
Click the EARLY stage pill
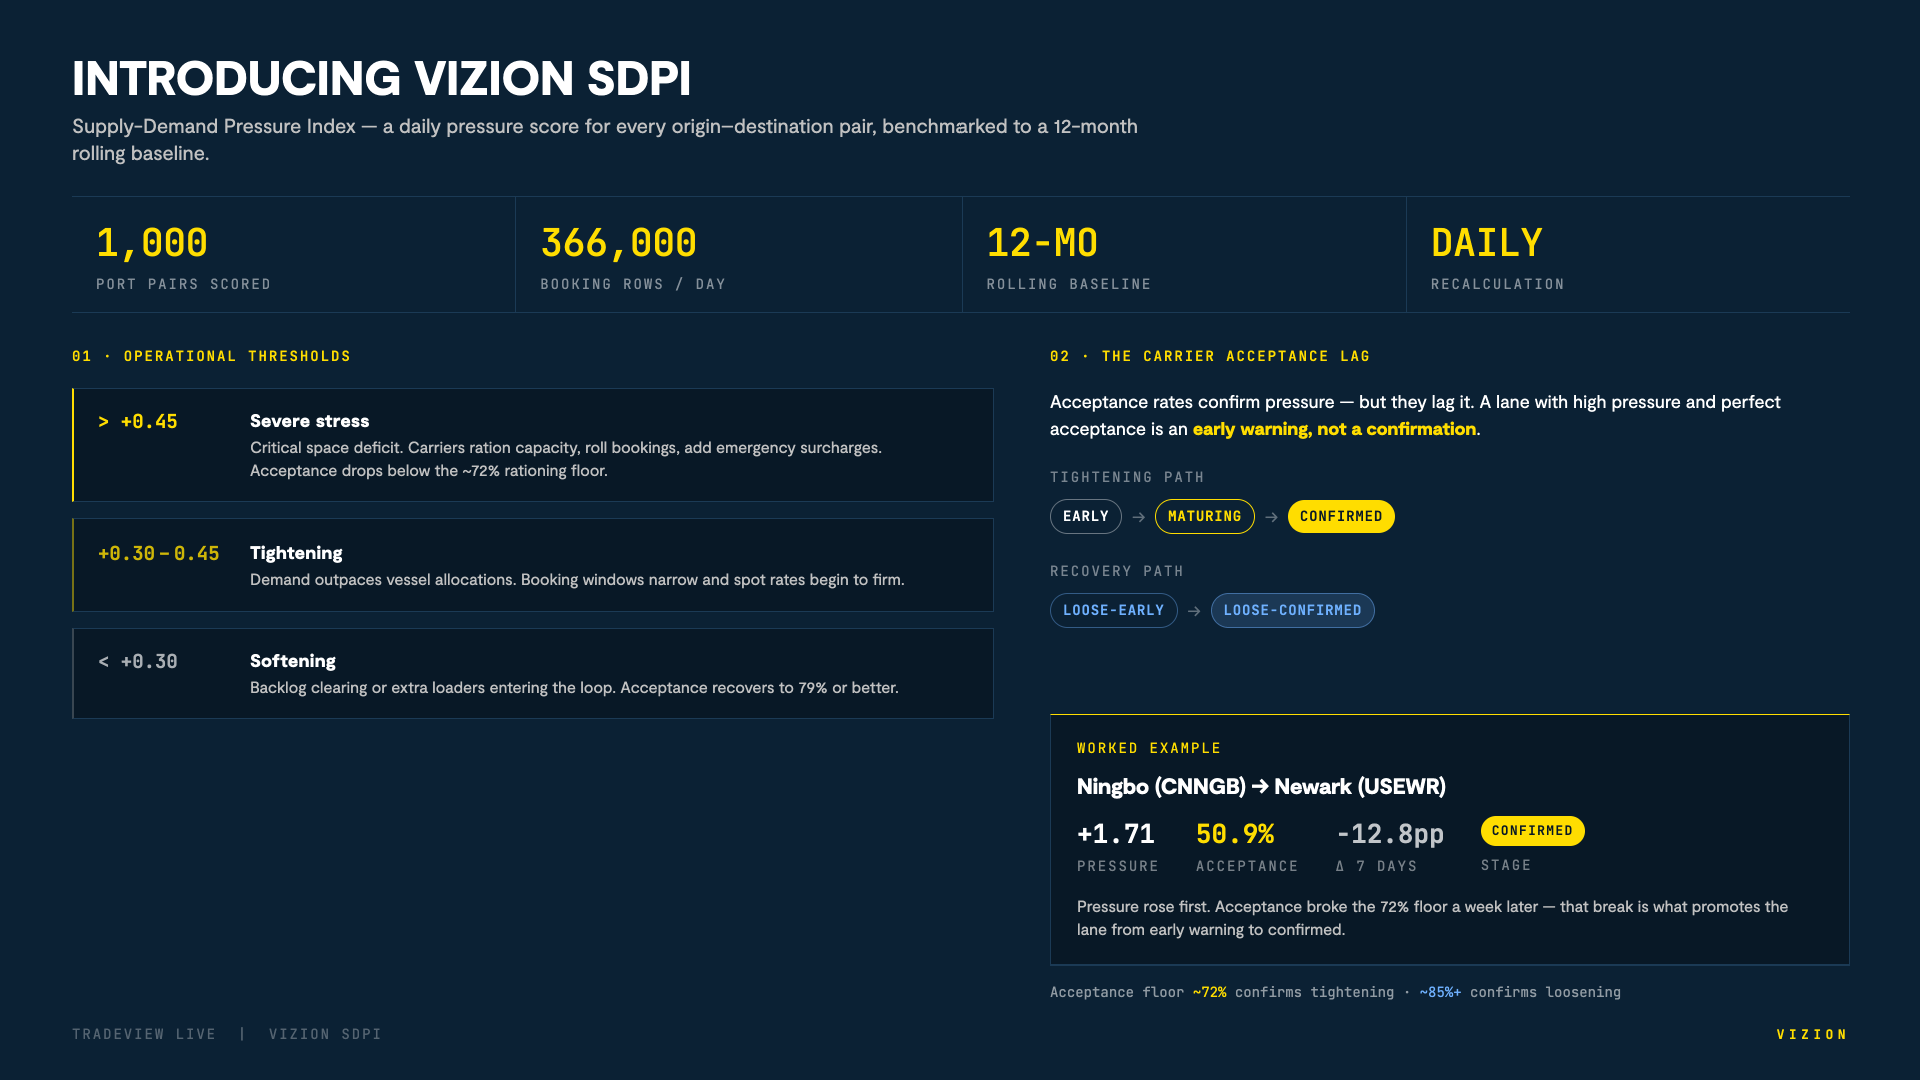tap(1086, 516)
